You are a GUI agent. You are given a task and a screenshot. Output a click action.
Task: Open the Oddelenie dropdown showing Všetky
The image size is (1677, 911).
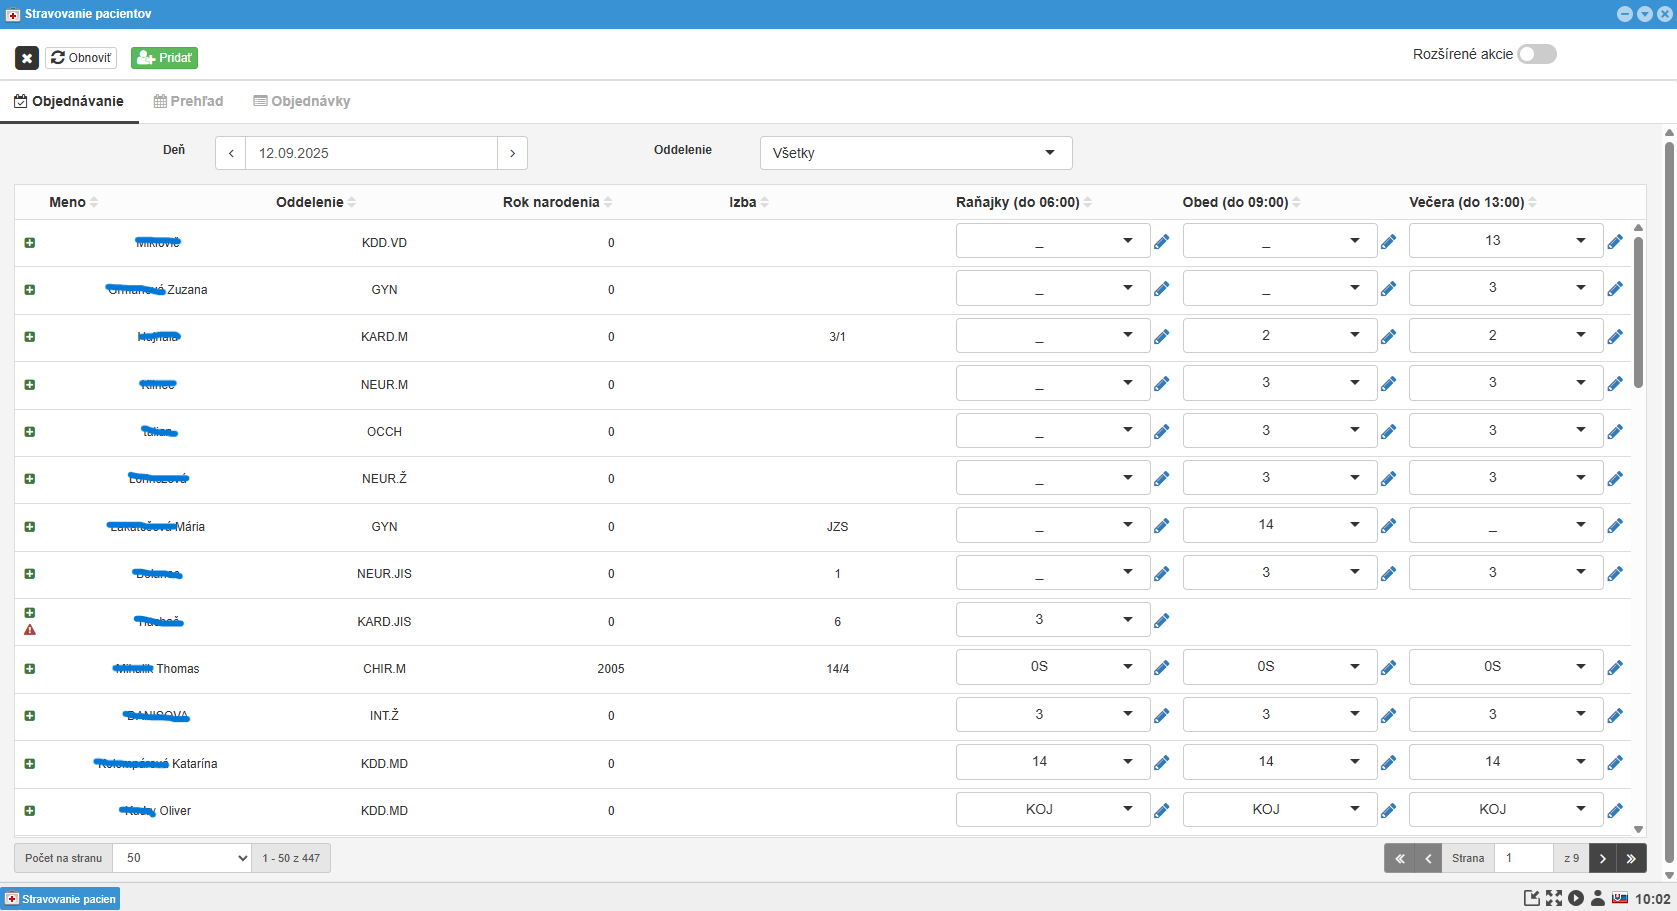pos(916,153)
